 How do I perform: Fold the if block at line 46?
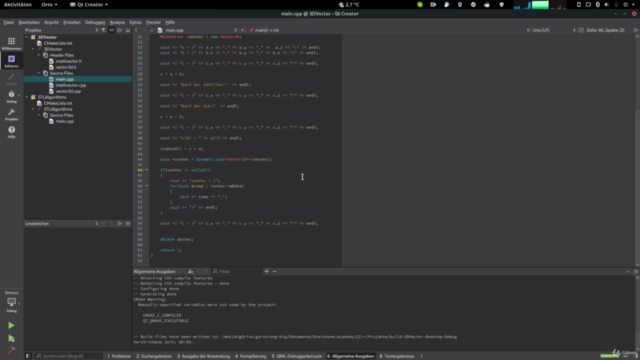point(147,170)
